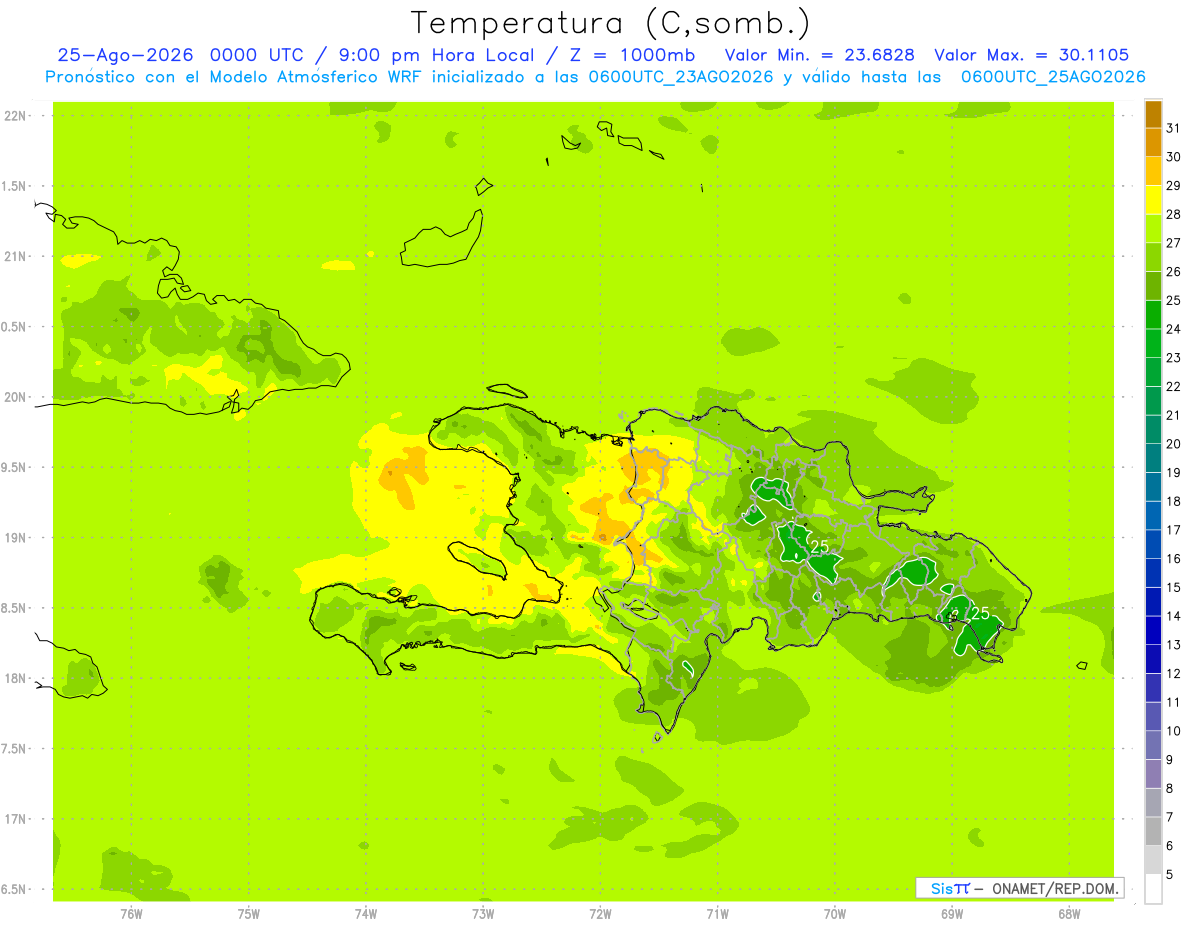Click the "25" contour label in eastern Dominican Republic

click(980, 613)
